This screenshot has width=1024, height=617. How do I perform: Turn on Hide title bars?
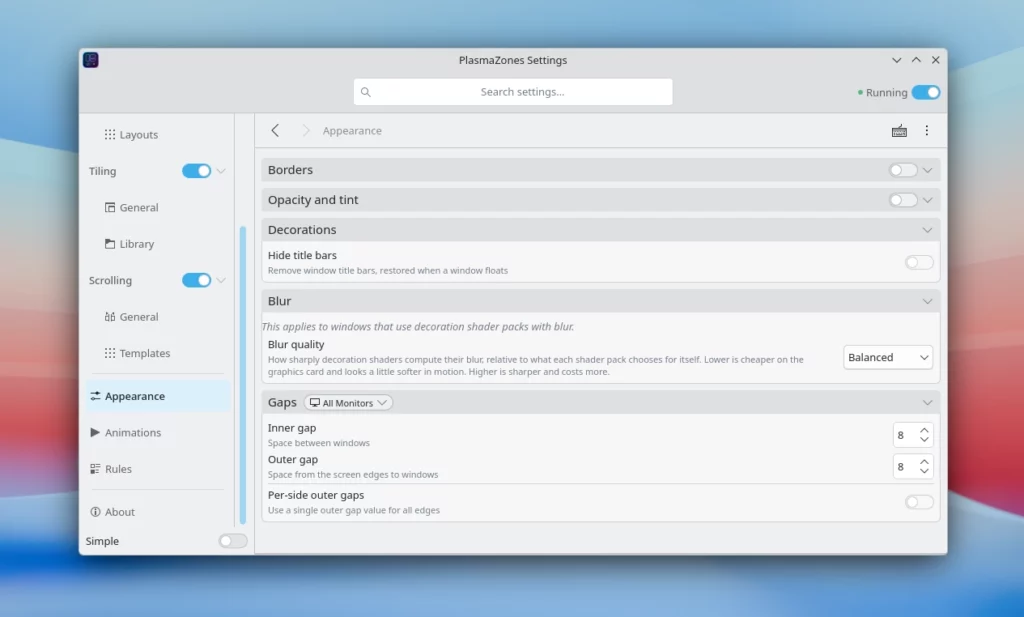coord(919,262)
